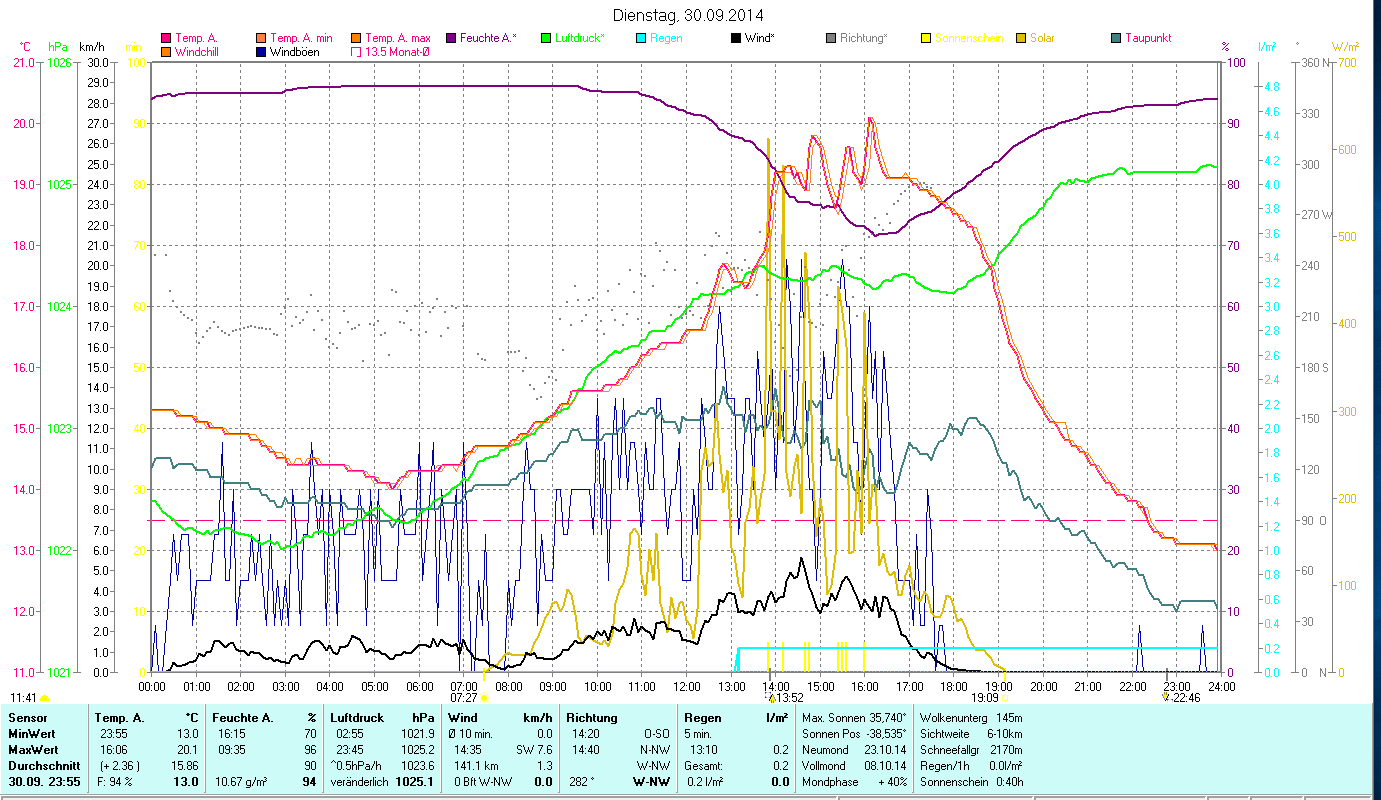Click the yellow Sonnenschein legend square

click(927, 38)
